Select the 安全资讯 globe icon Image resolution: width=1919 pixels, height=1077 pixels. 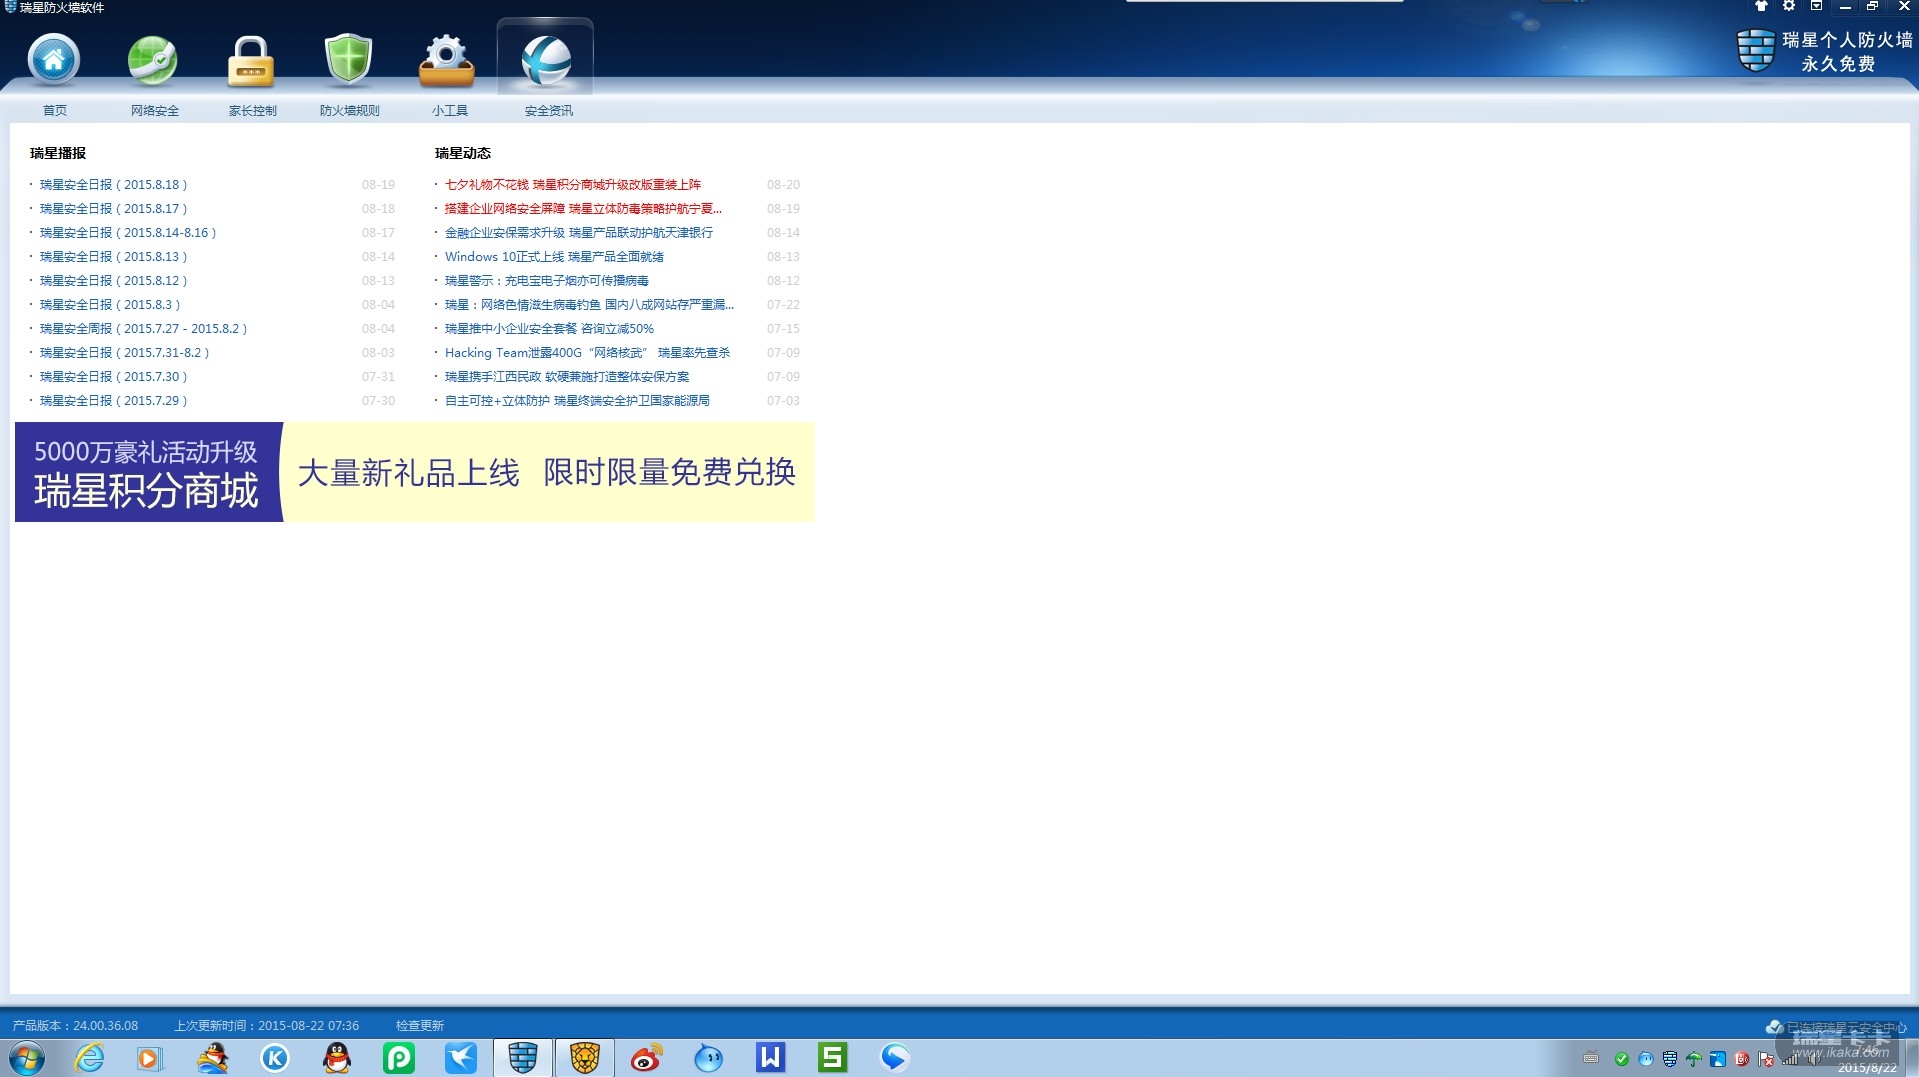(x=546, y=60)
